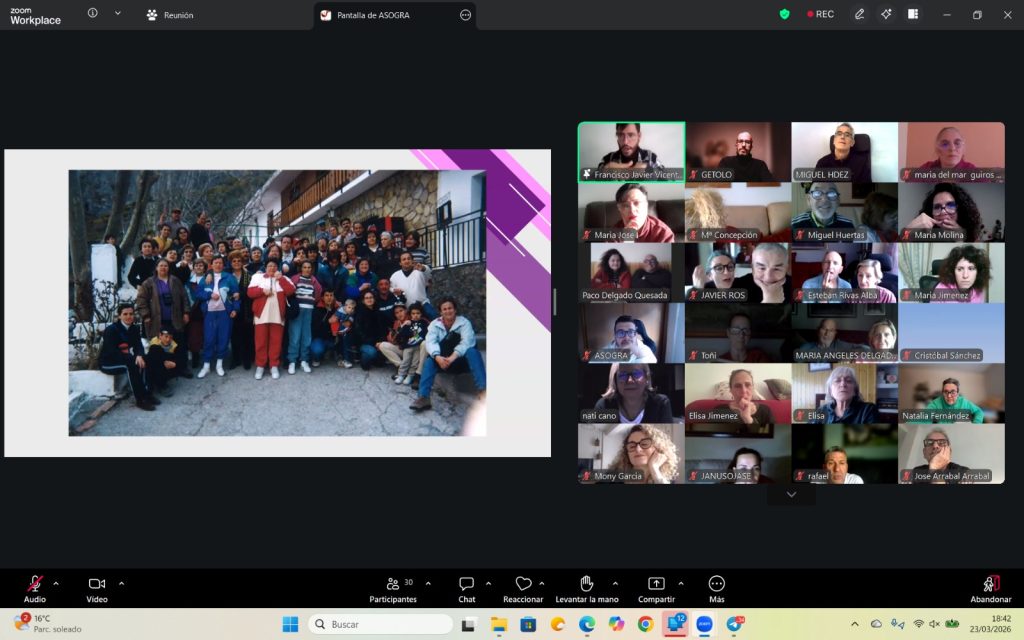Screen dimensions: 1024x640
Task: Raise hand with Levantar la mano
Action: [x=586, y=585]
